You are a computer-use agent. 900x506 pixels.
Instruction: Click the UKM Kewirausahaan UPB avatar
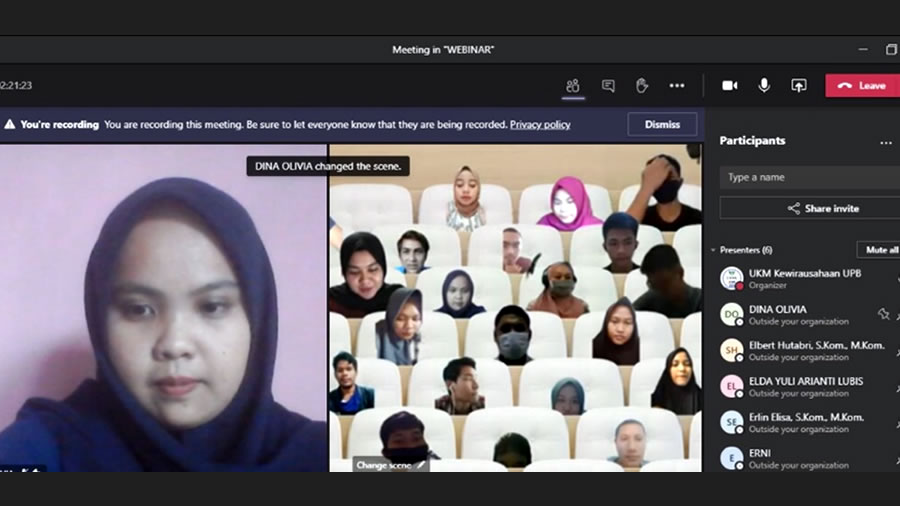click(731, 278)
